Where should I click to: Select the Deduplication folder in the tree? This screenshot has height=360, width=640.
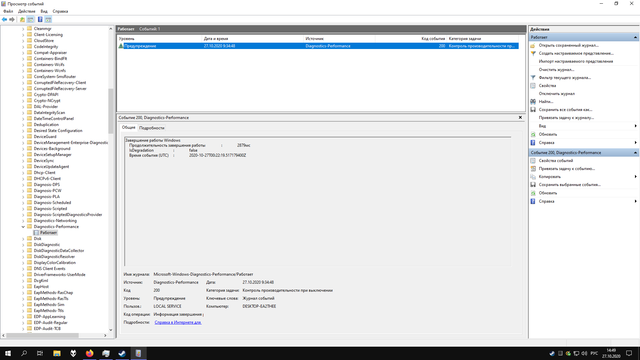[46, 125]
